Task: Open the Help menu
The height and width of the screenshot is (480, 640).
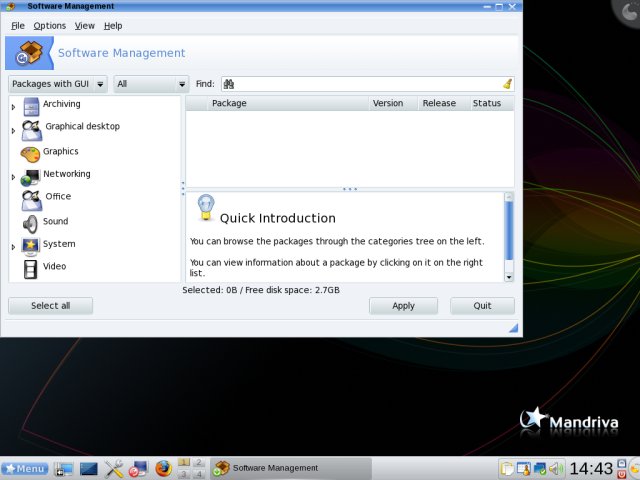Action: tap(113, 26)
